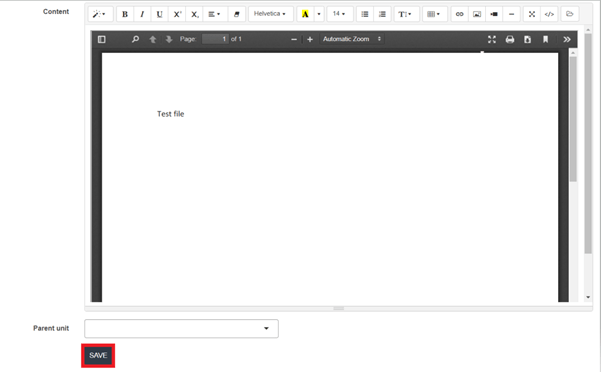Viewport: 601px width, 372px height.
Task: Insert an unordered bullet list
Action: (365, 14)
